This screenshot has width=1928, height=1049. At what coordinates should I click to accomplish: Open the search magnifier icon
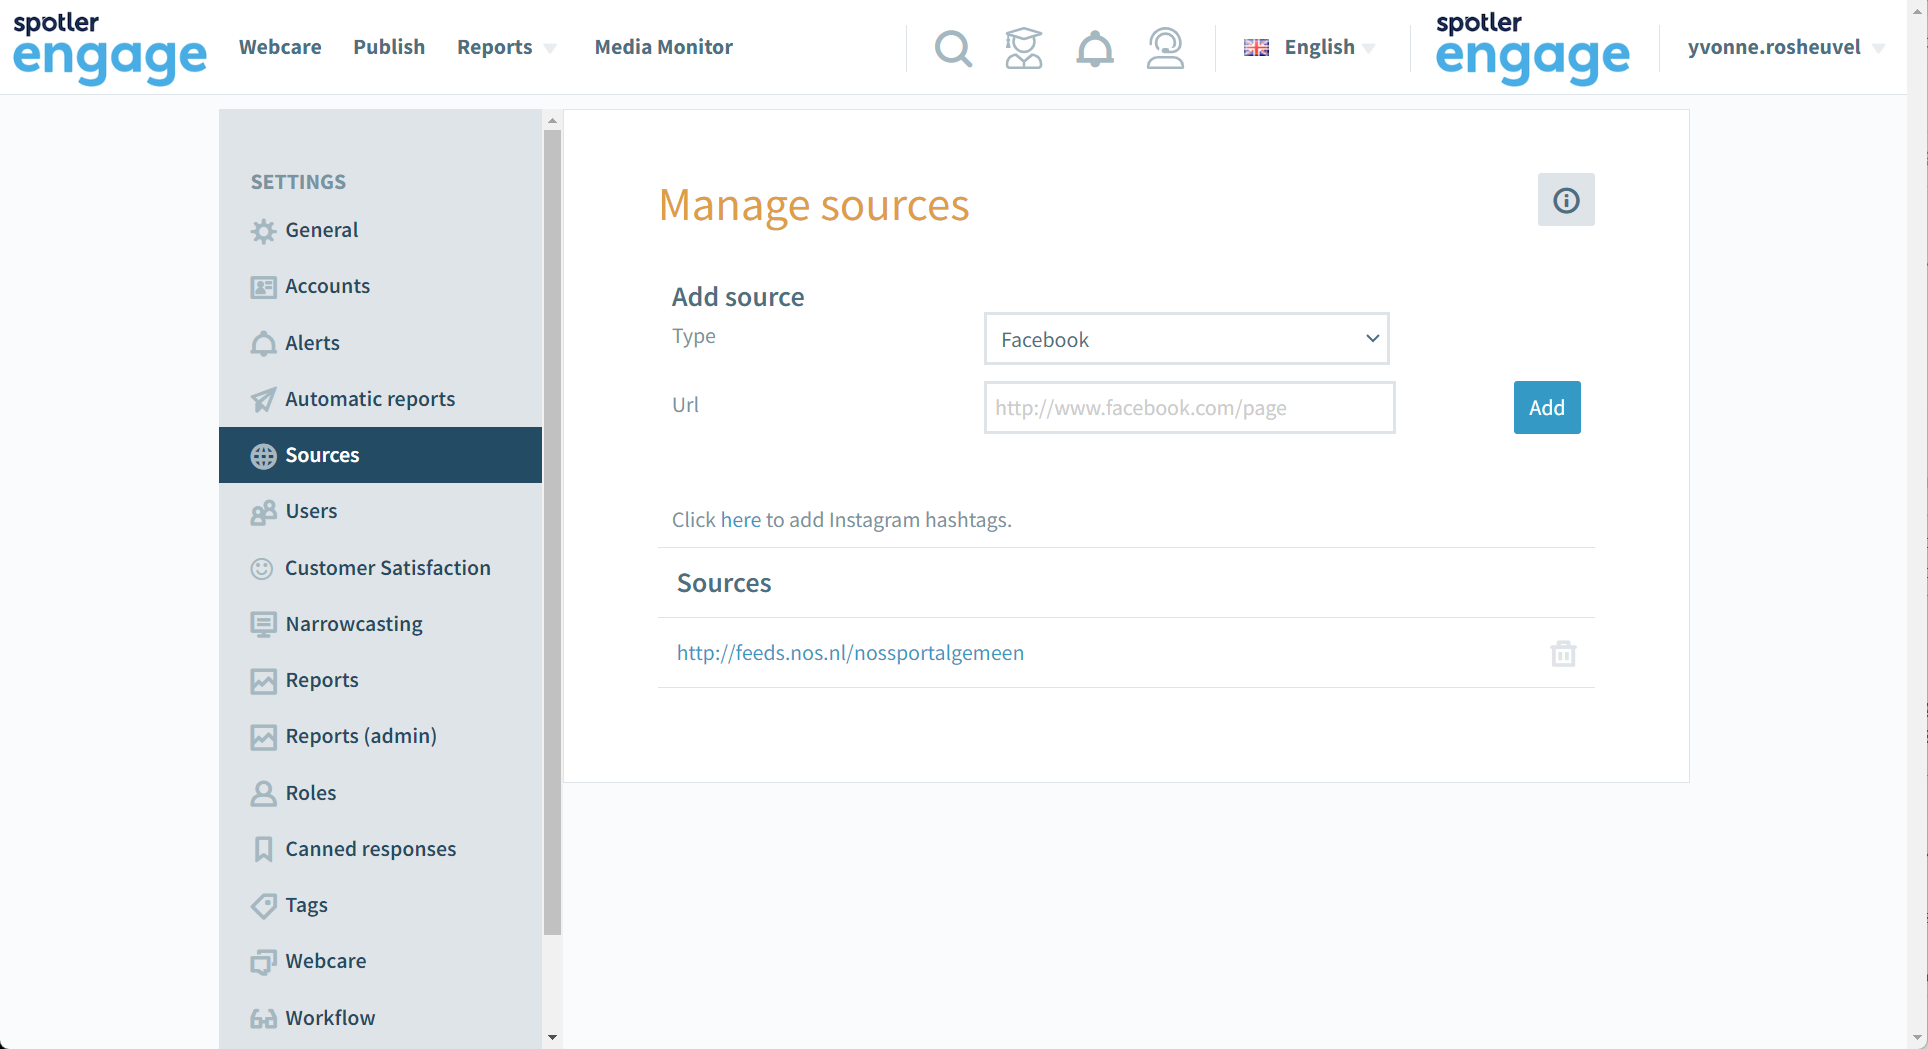953,48
